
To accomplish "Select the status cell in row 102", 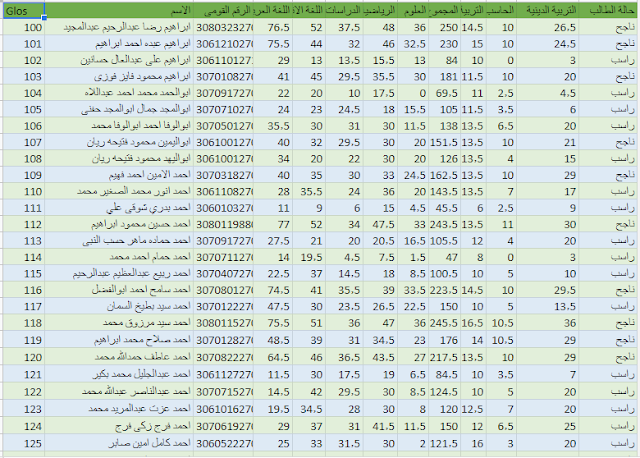I will (x=608, y=60).
